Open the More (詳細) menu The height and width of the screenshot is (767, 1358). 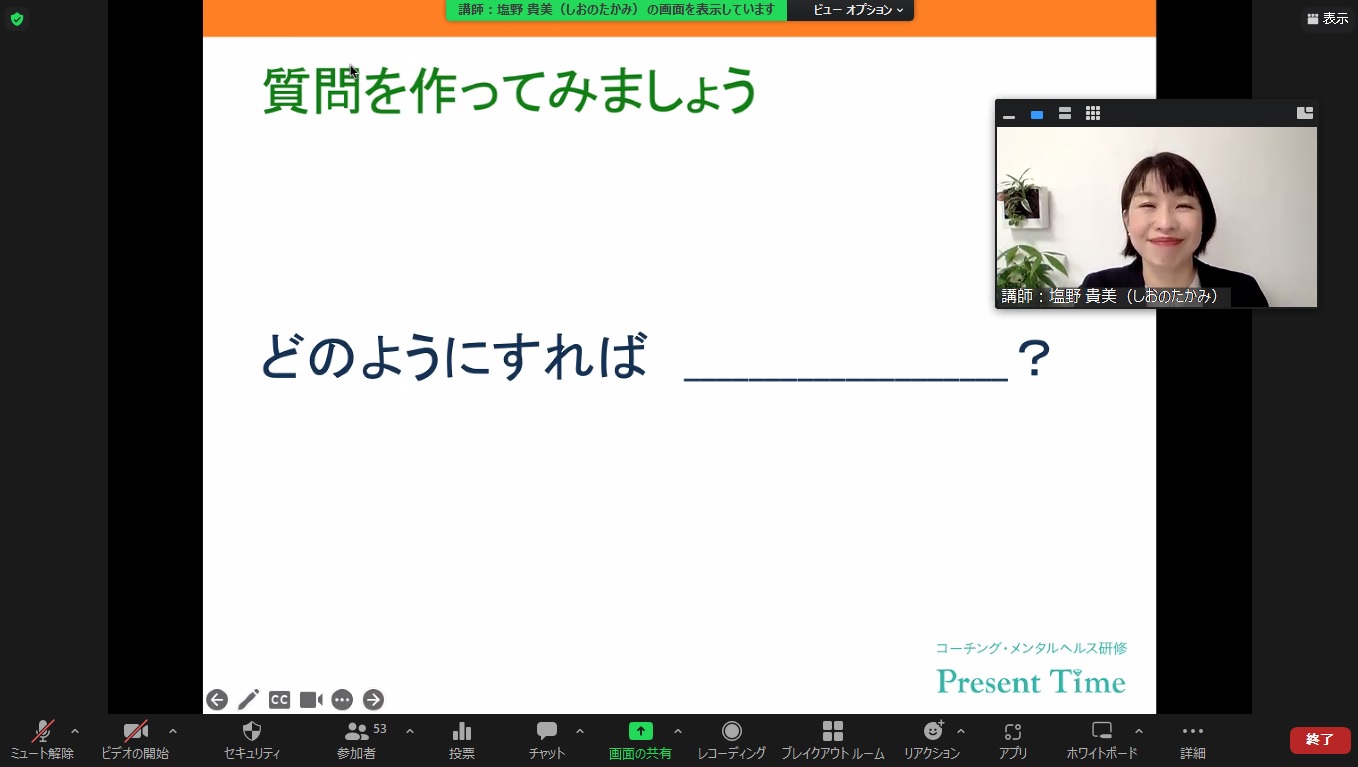1192,740
